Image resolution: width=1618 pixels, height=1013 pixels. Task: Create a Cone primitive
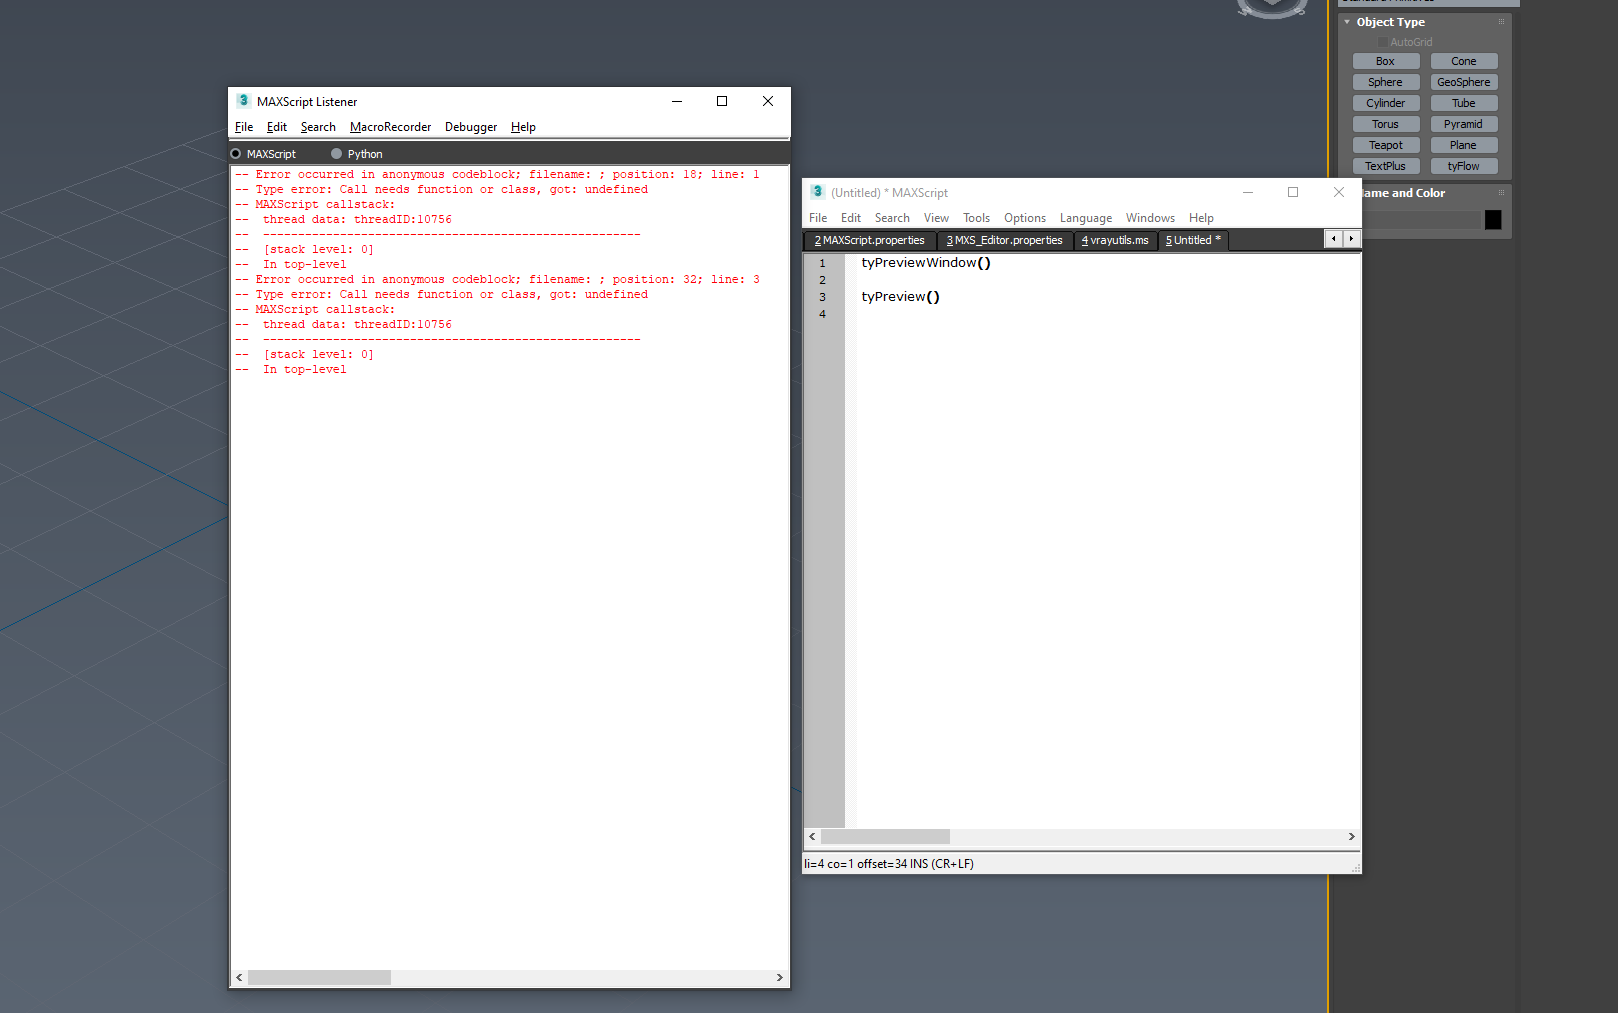(1464, 61)
